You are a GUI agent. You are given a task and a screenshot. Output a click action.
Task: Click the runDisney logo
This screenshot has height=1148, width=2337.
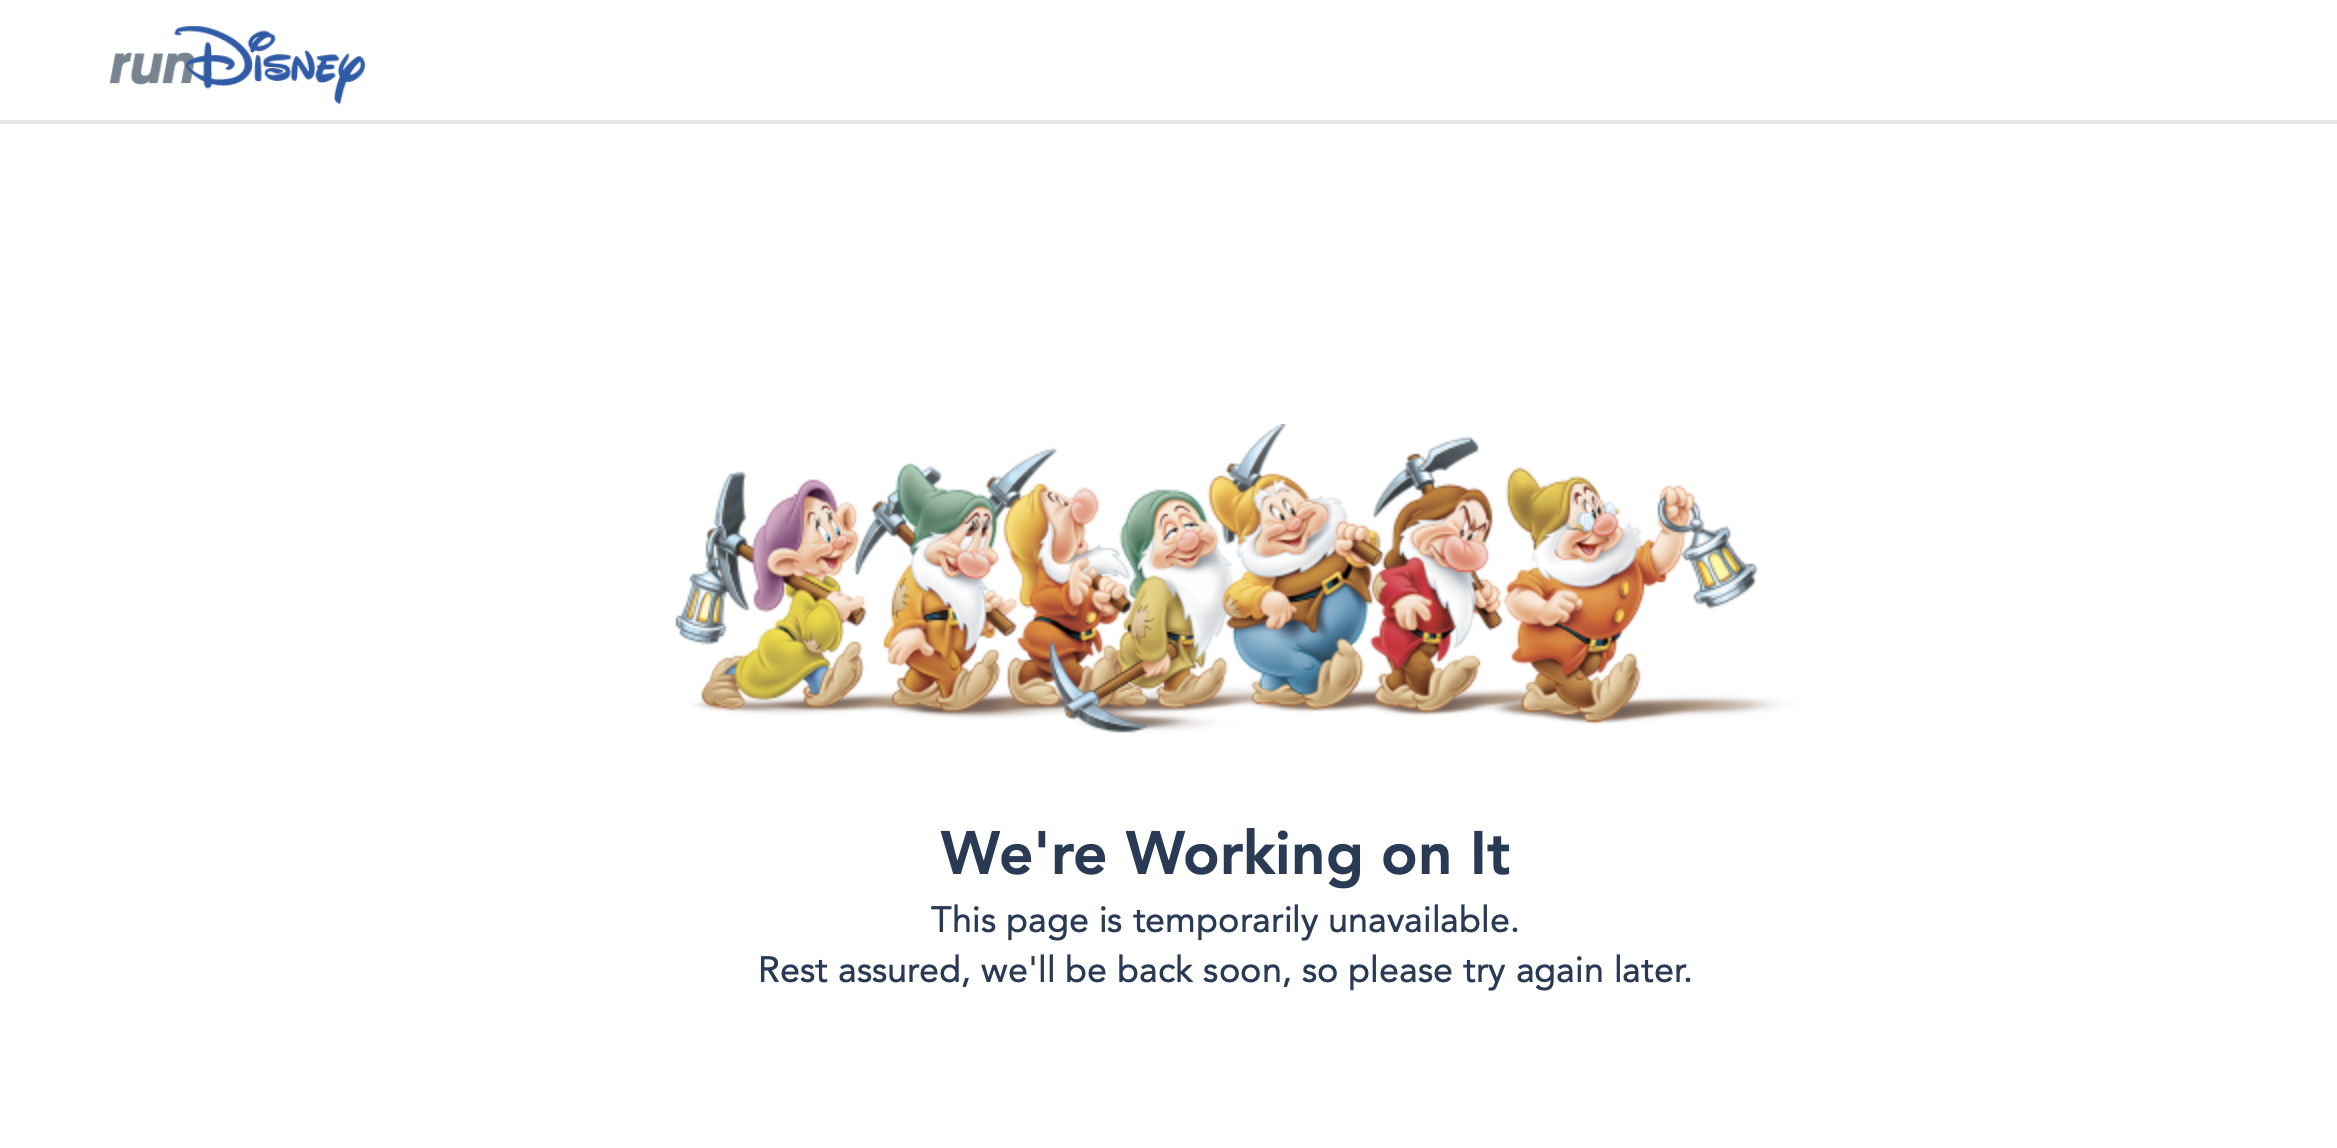pos(237,64)
